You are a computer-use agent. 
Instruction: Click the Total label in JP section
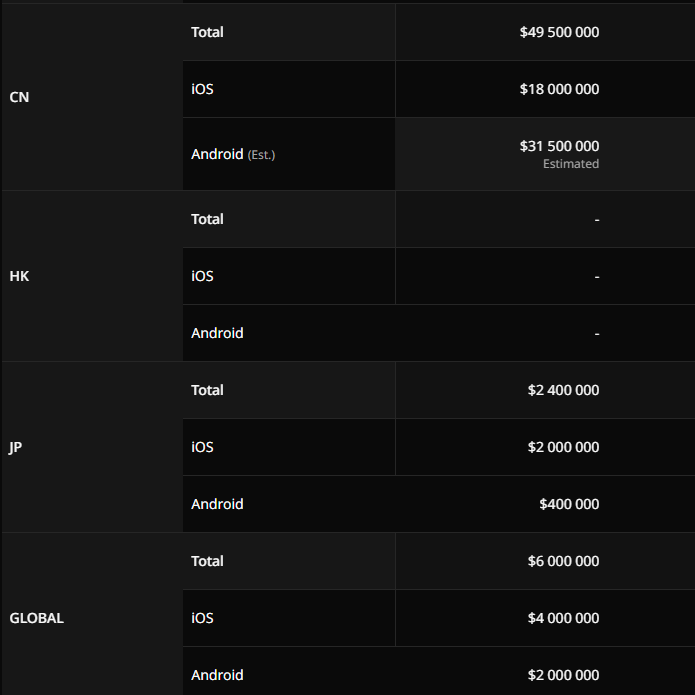[207, 390]
